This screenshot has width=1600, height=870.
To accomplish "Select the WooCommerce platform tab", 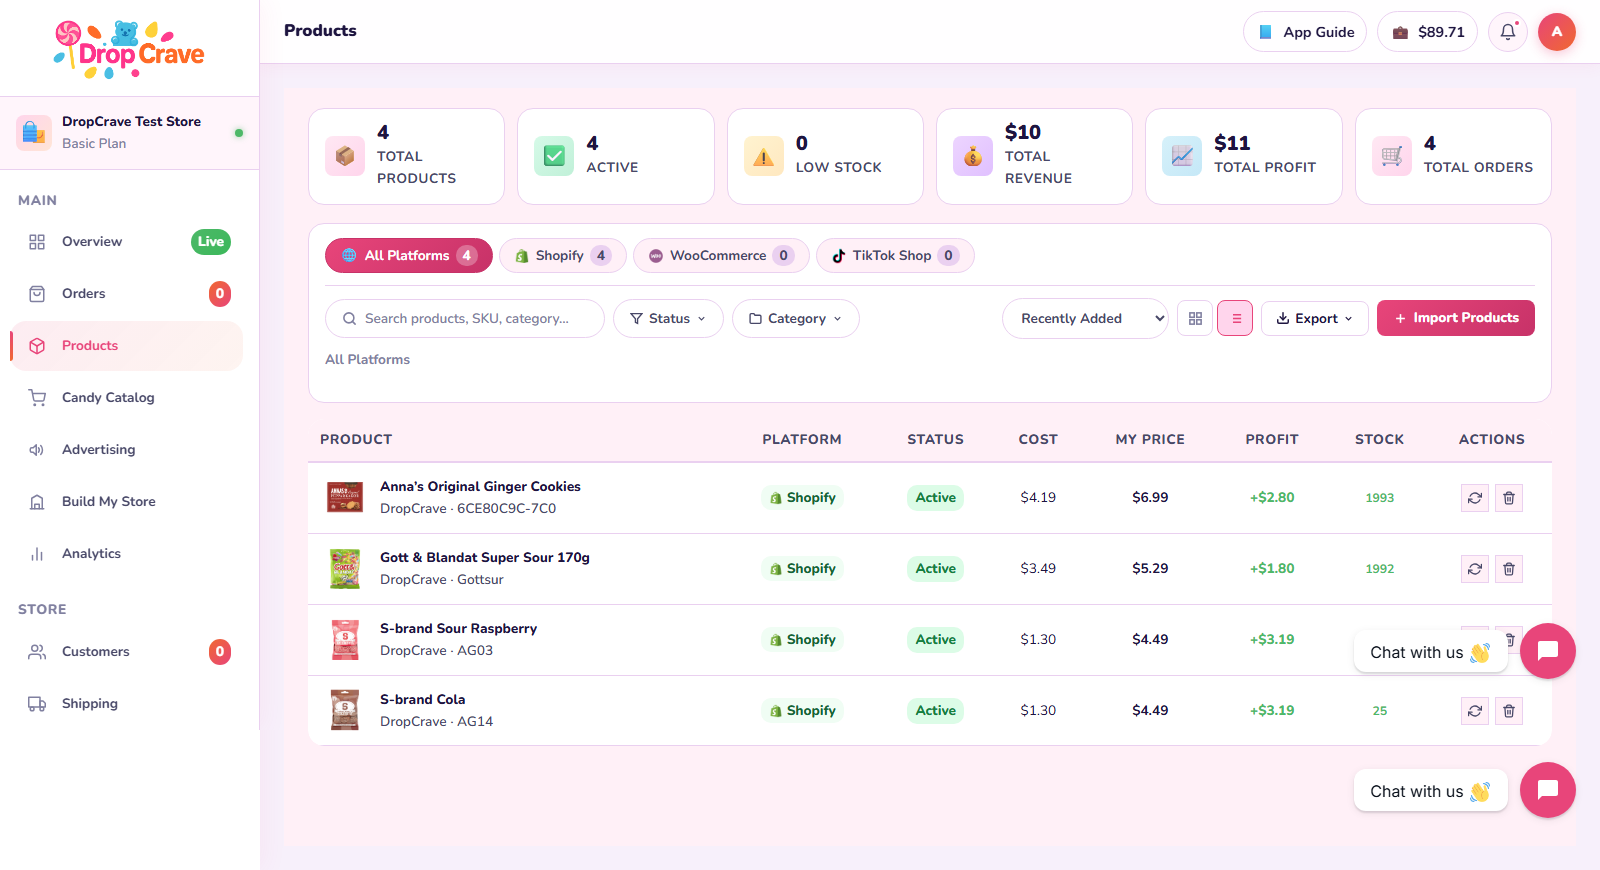I will click(721, 255).
